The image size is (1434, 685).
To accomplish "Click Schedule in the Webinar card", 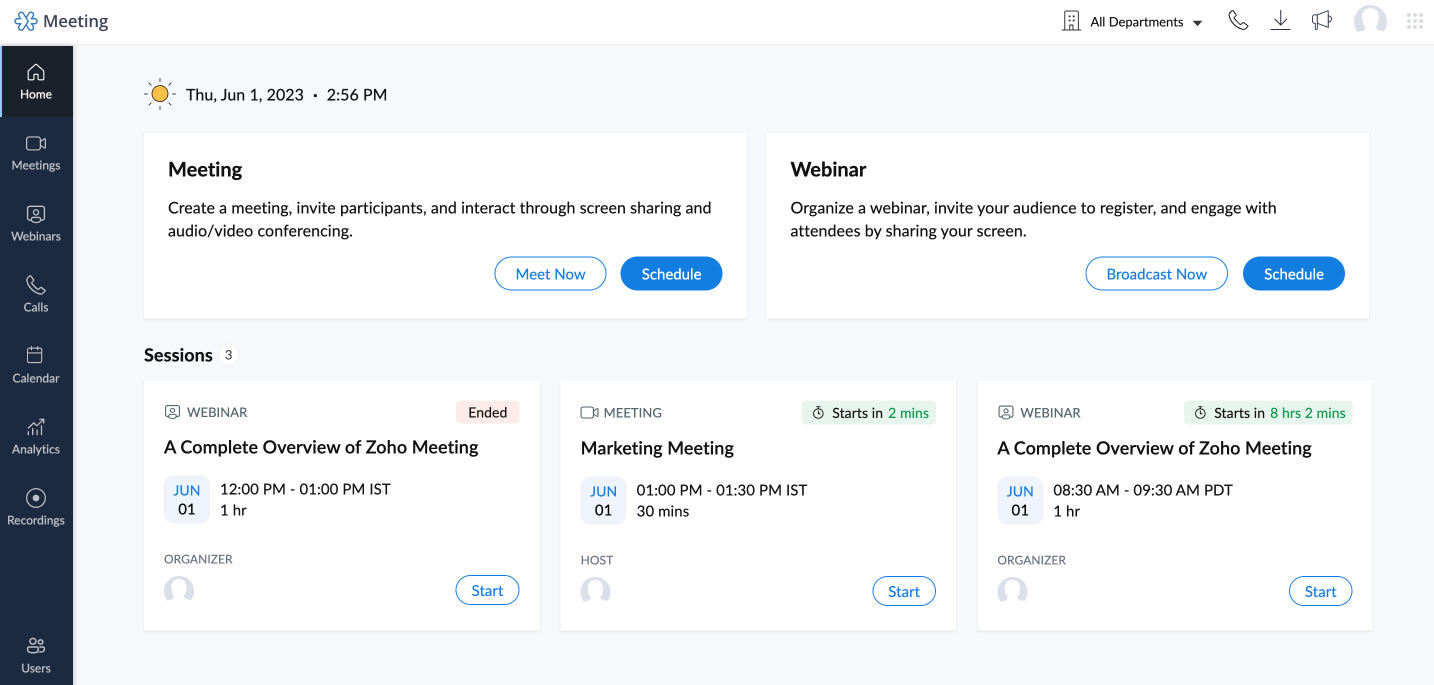I will 1293,274.
